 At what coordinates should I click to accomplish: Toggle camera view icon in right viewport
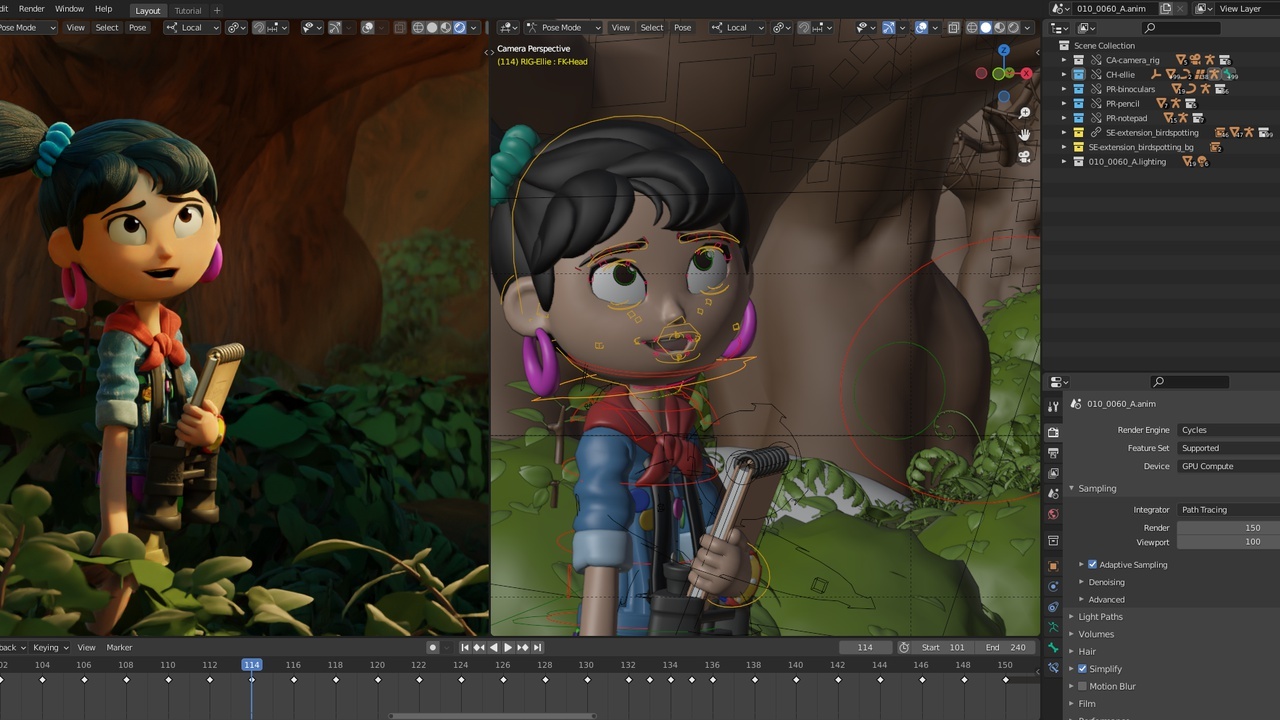pos(1024,157)
